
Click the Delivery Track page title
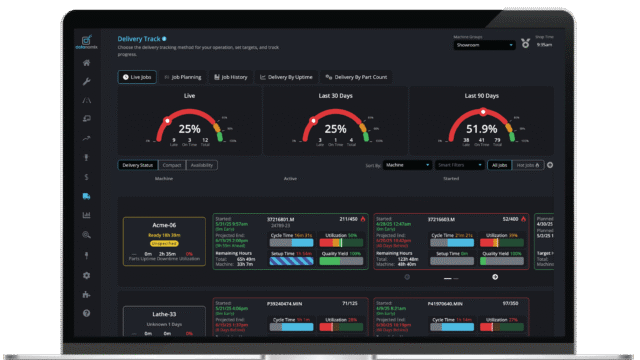coord(139,39)
